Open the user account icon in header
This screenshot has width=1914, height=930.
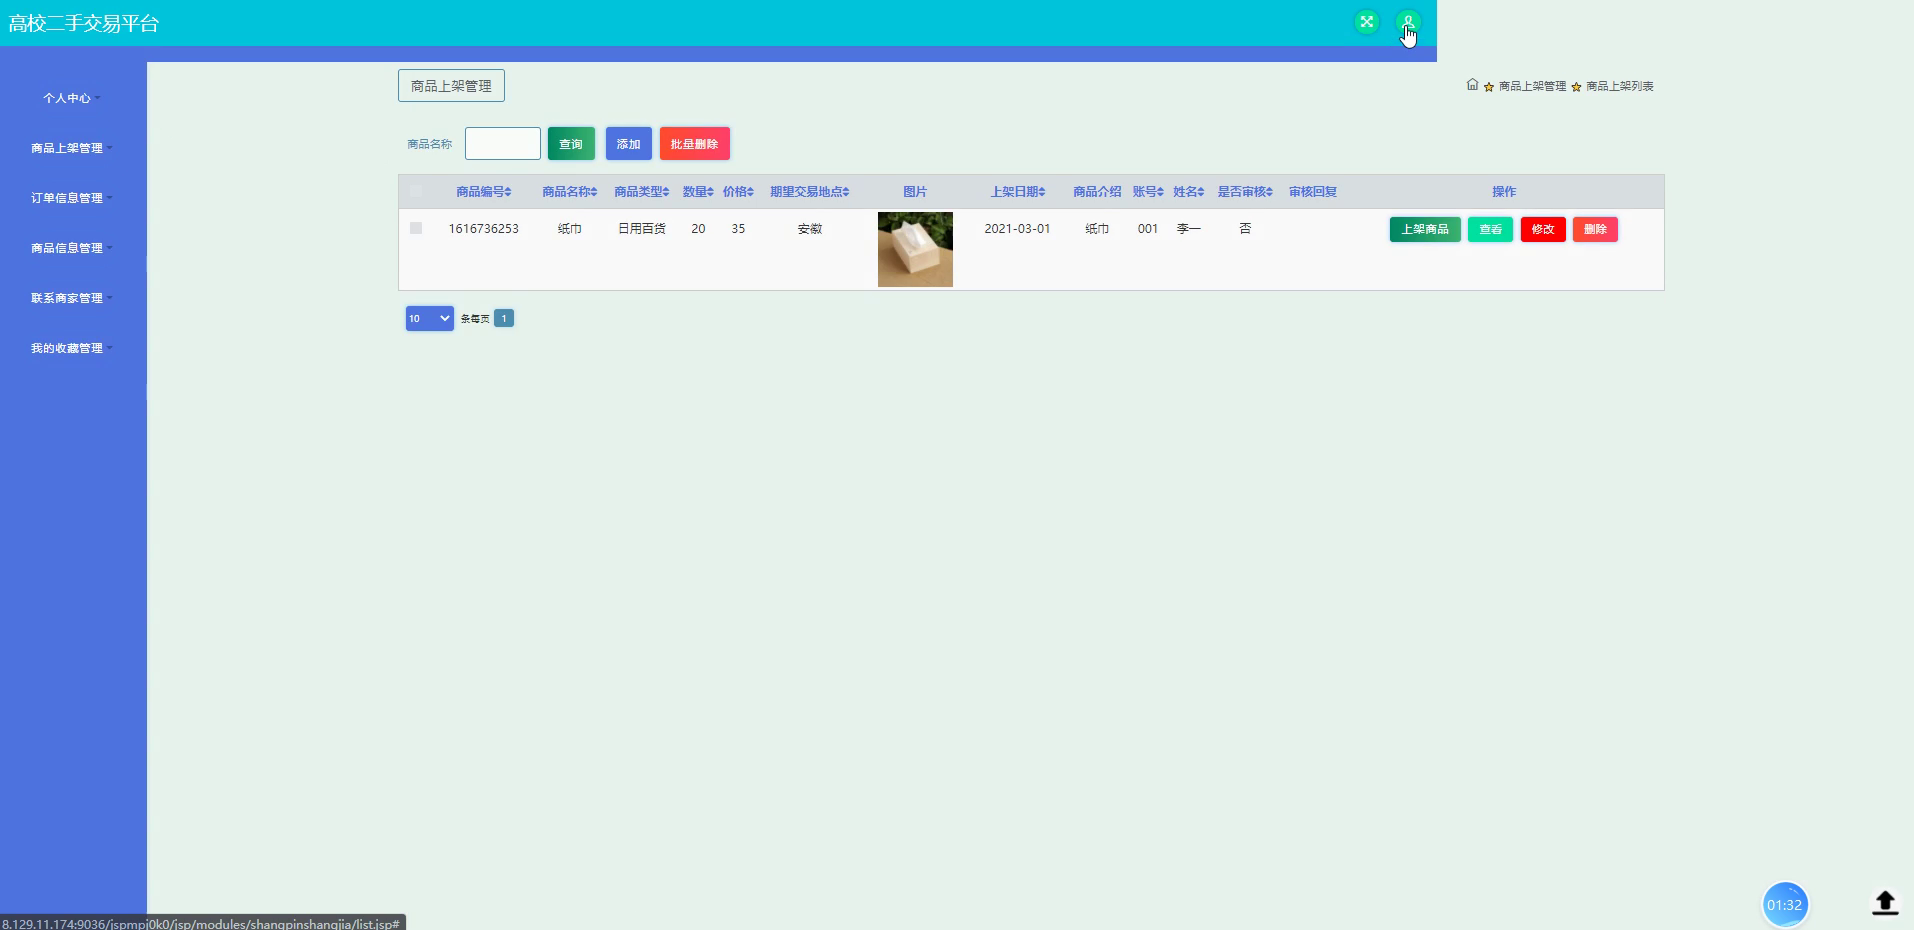[x=1408, y=22]
